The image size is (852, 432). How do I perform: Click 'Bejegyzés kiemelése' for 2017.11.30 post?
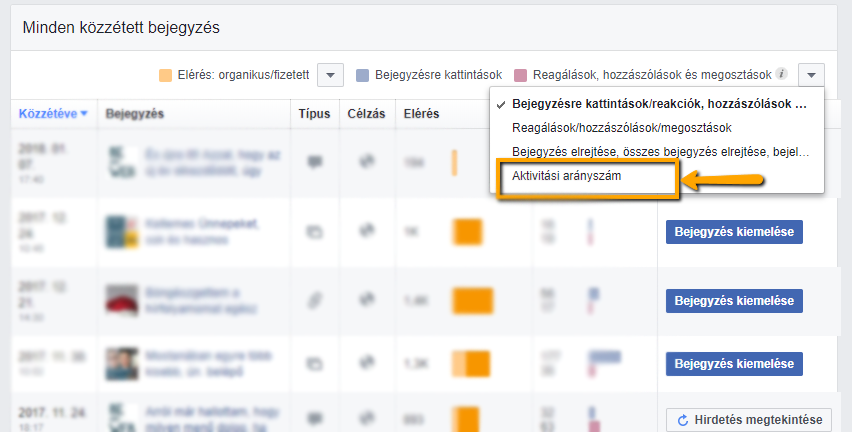click(x=734, y=364)
